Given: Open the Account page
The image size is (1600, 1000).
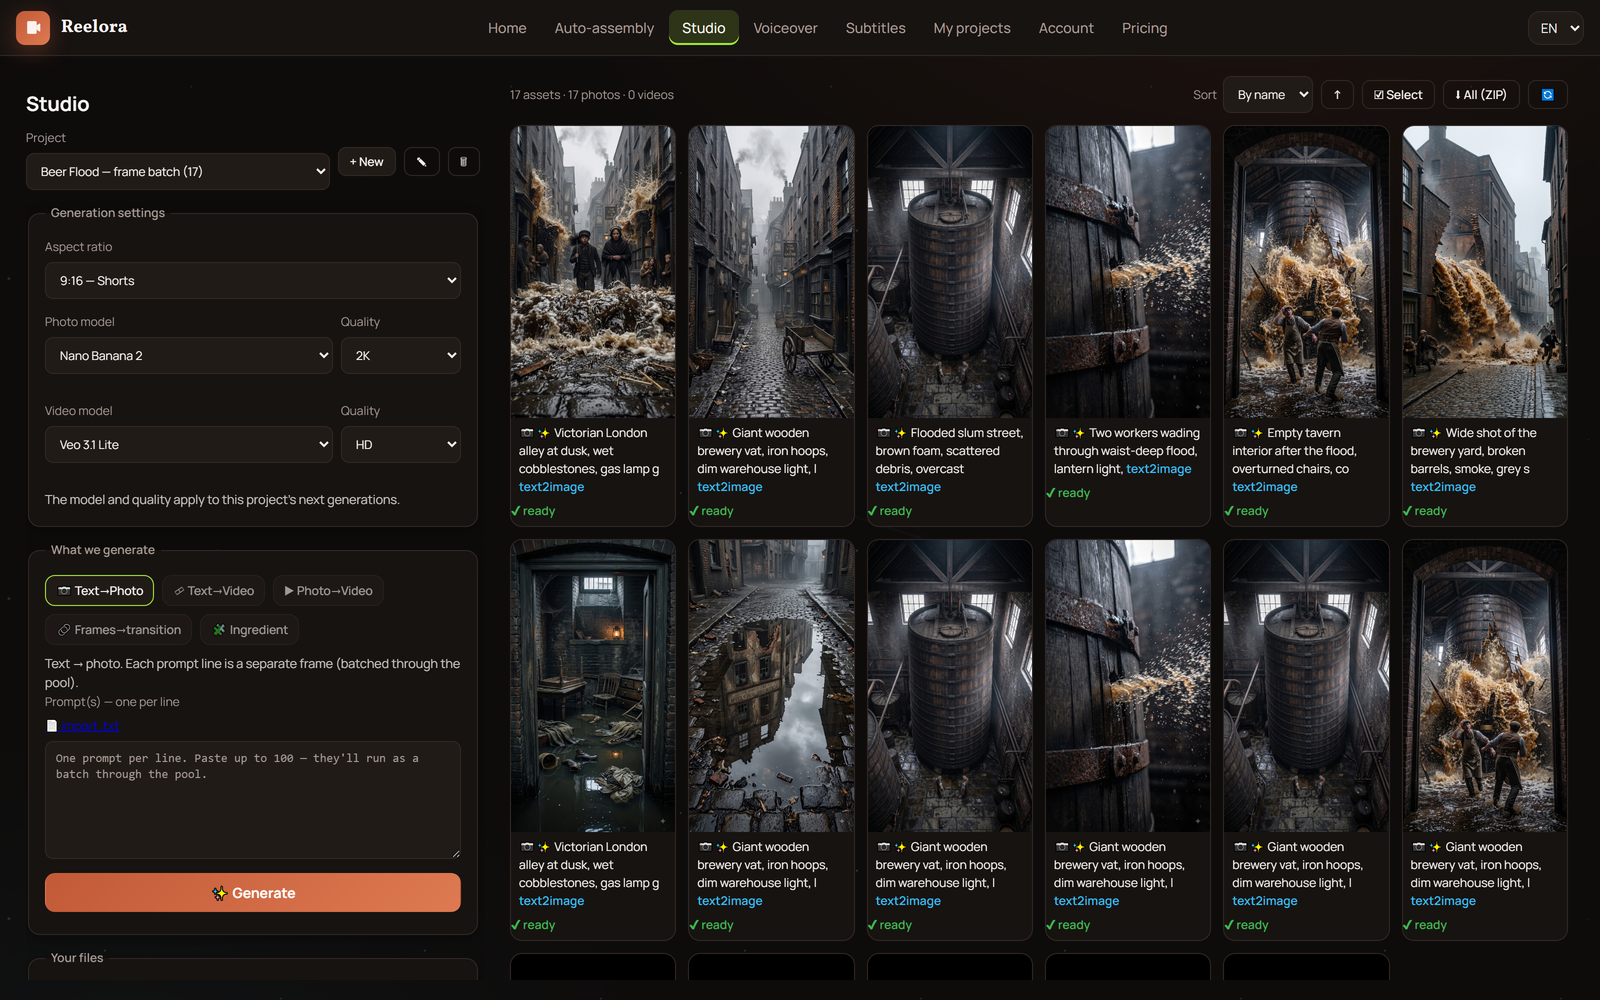Looking at the screenshot, I should coord(1066,28).
